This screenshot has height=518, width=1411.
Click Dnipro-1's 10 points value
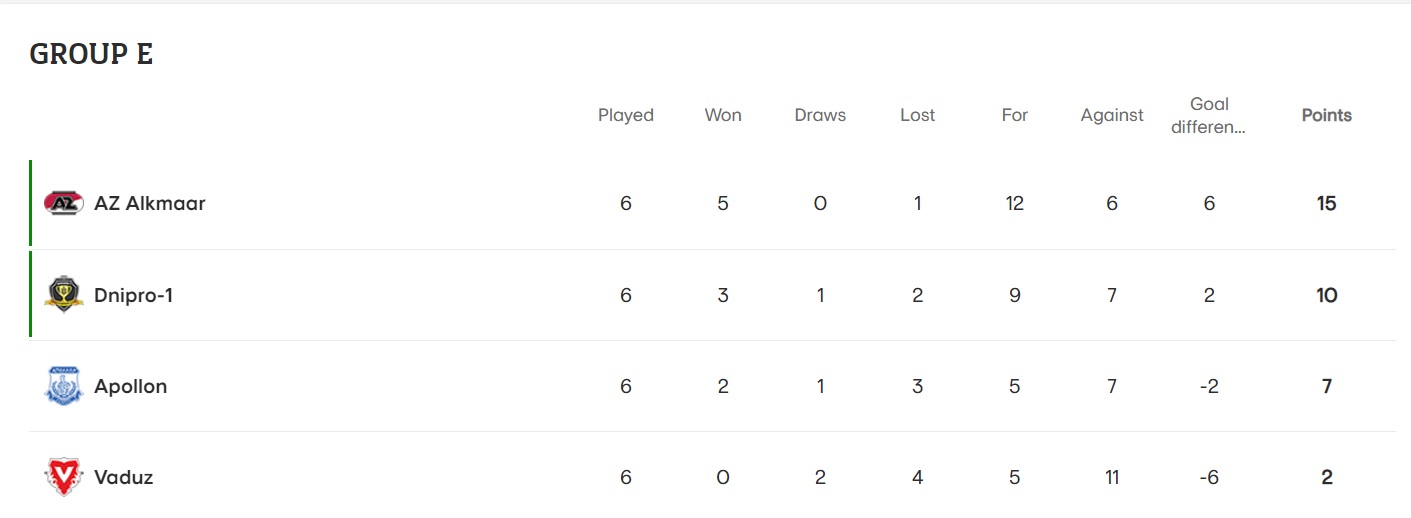point(1326,295)
